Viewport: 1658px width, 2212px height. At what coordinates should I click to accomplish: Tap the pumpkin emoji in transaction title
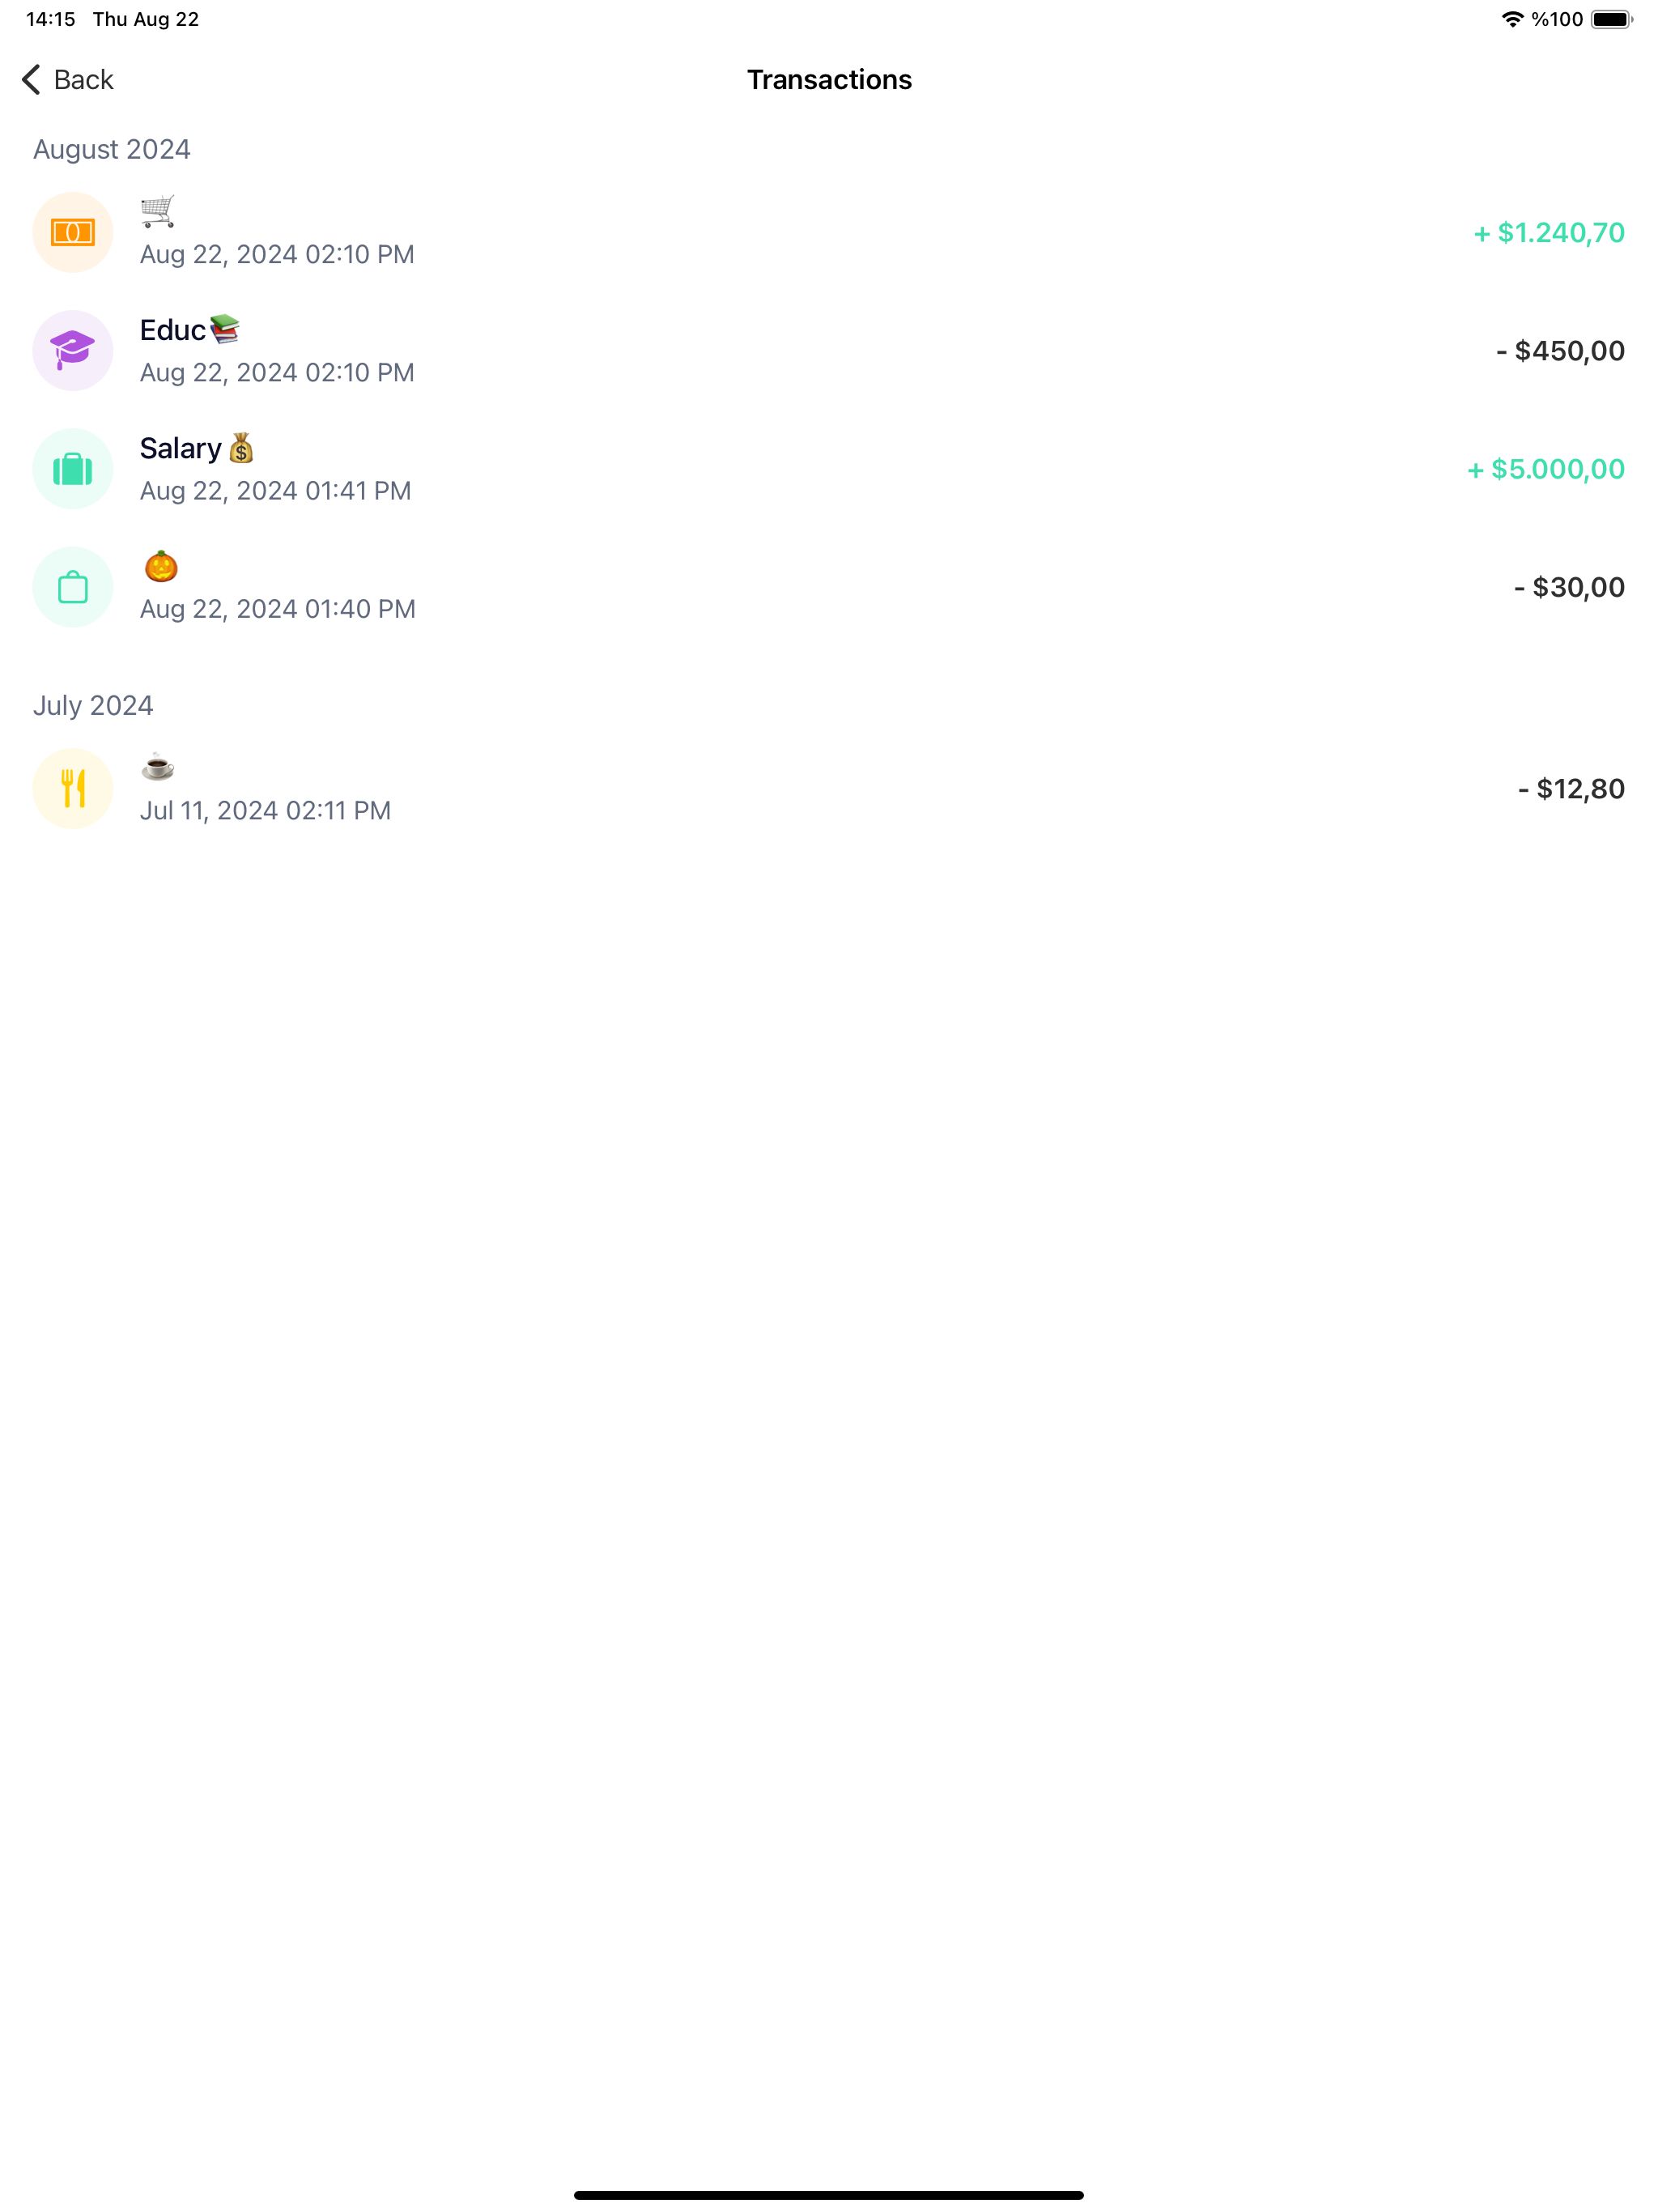(161, 567)
